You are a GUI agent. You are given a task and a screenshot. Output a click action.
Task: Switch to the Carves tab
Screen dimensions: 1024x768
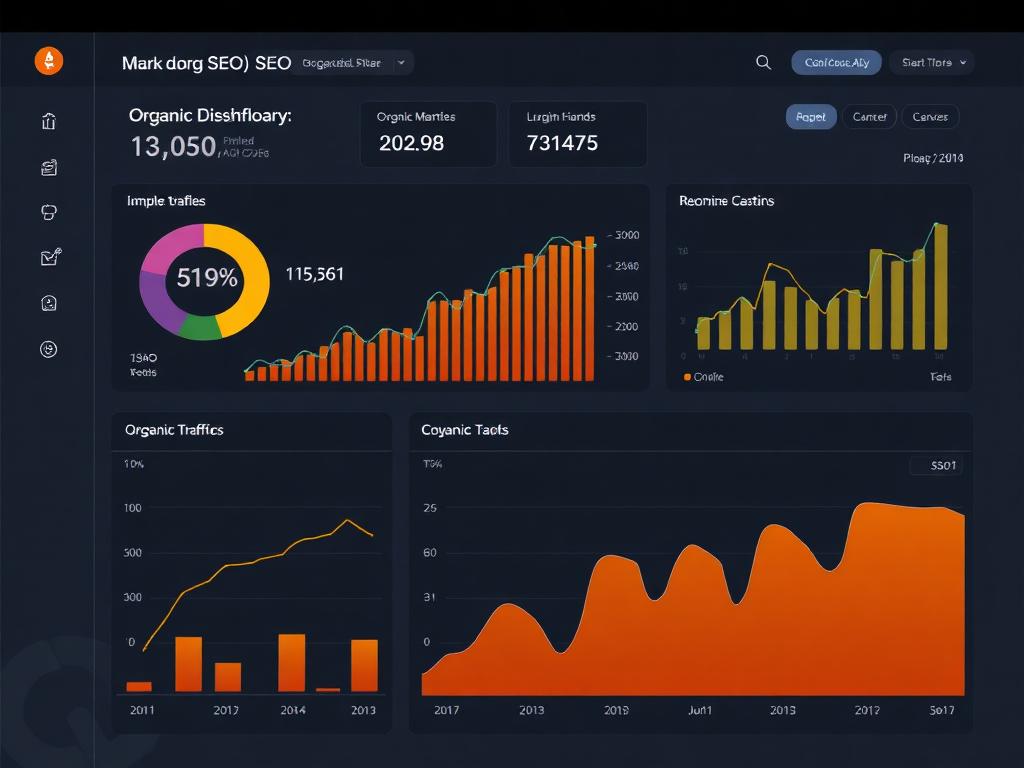coord(930,117)
